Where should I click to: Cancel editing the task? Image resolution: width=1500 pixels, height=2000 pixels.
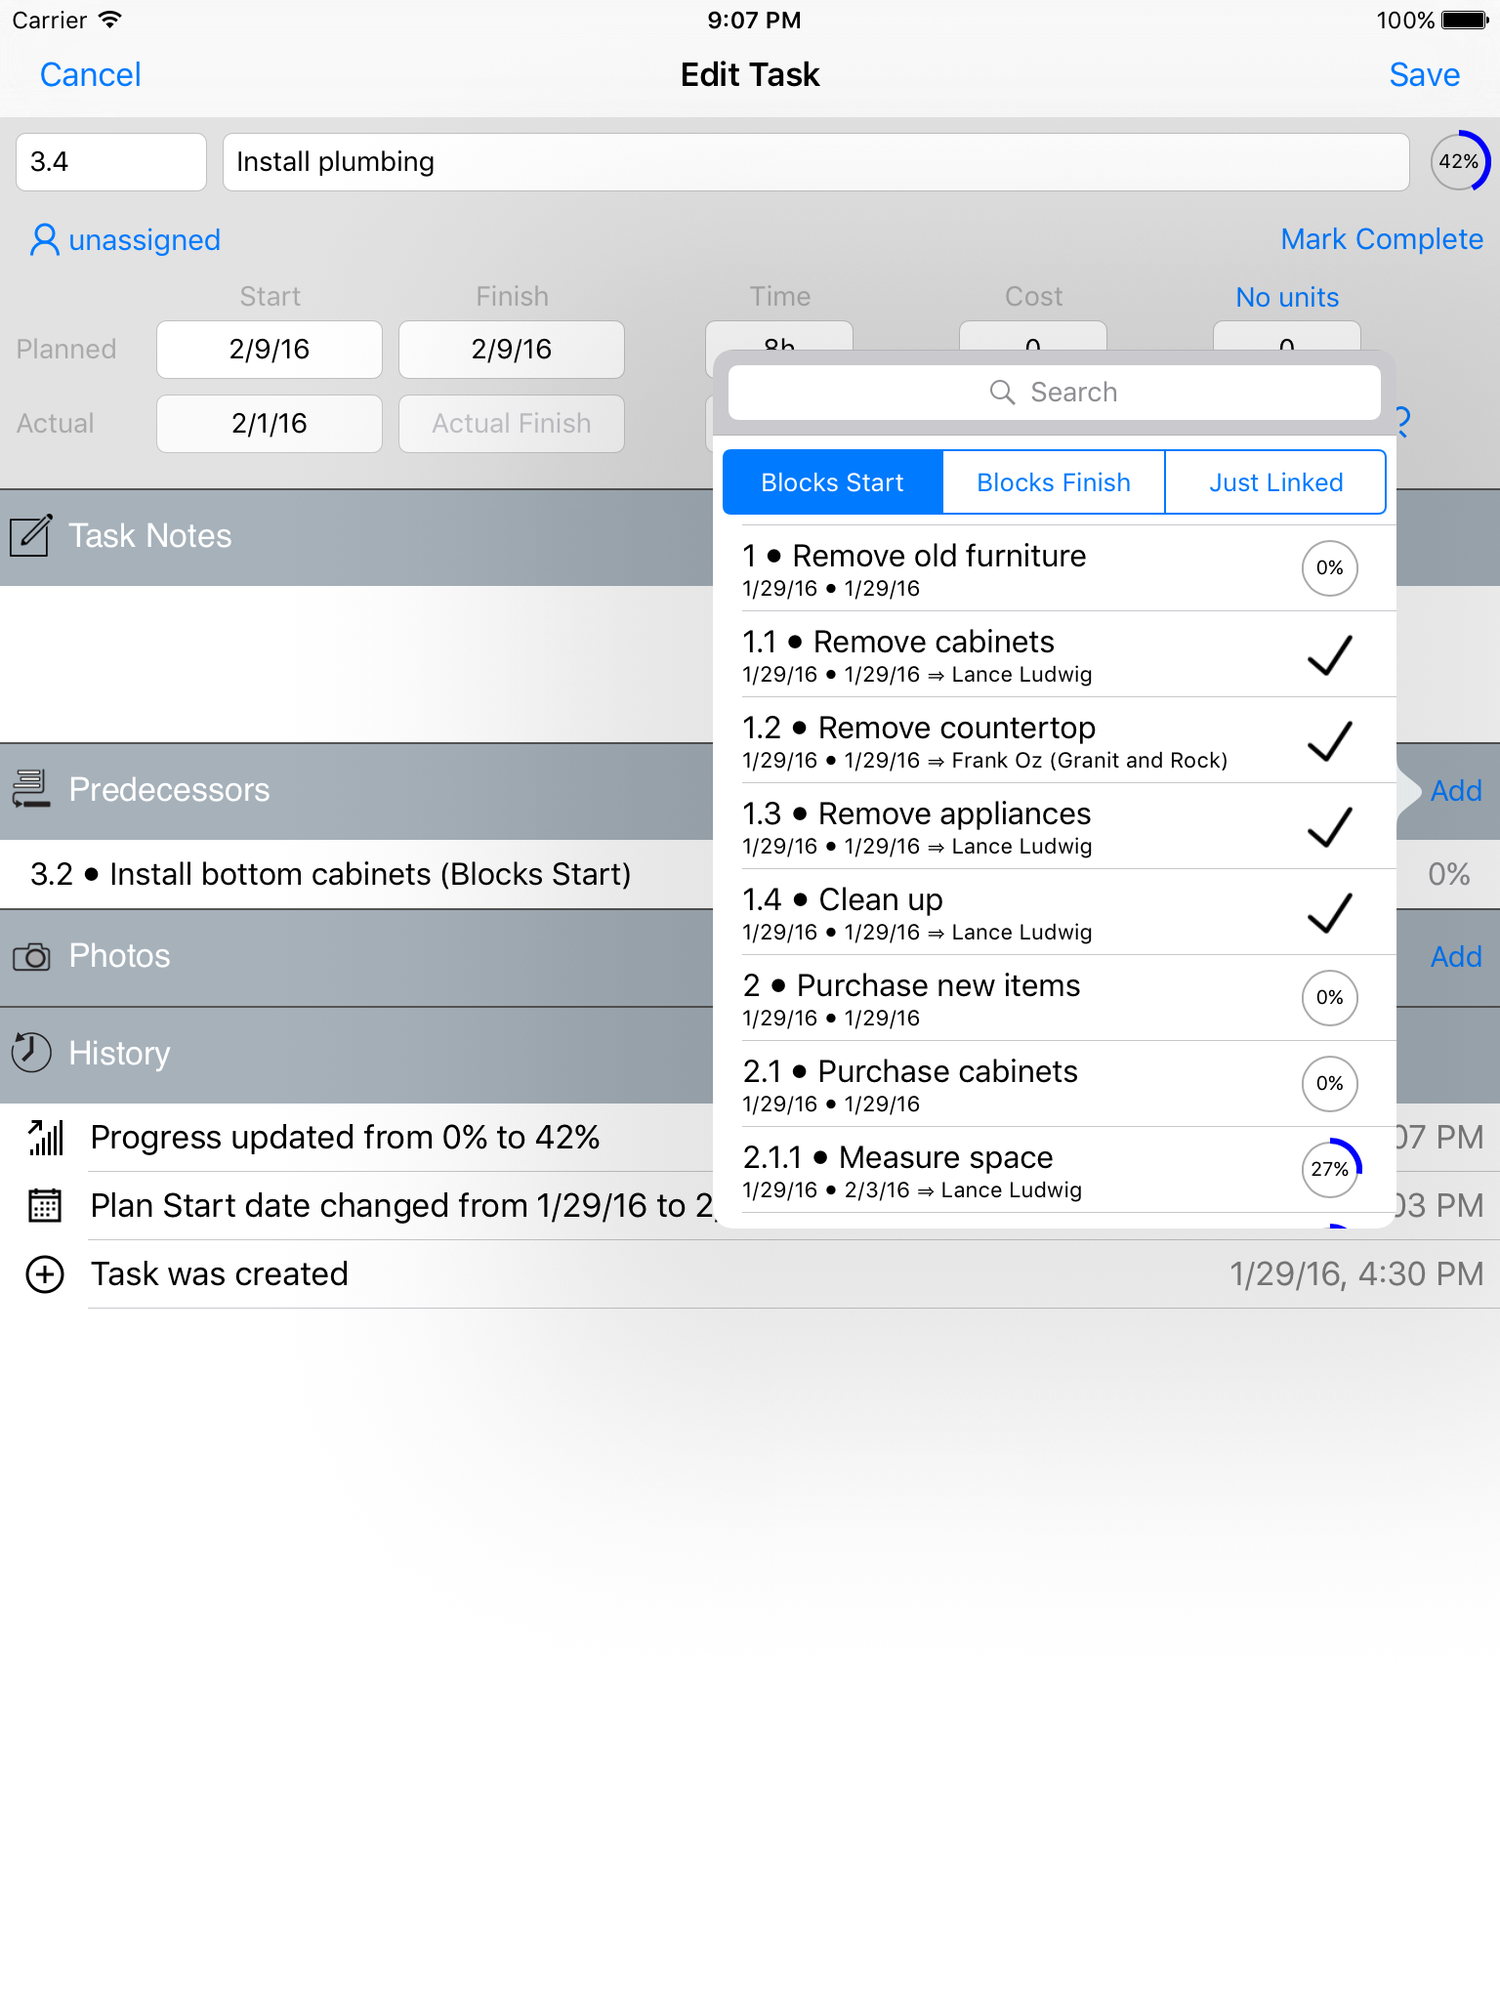click(90, 75)
